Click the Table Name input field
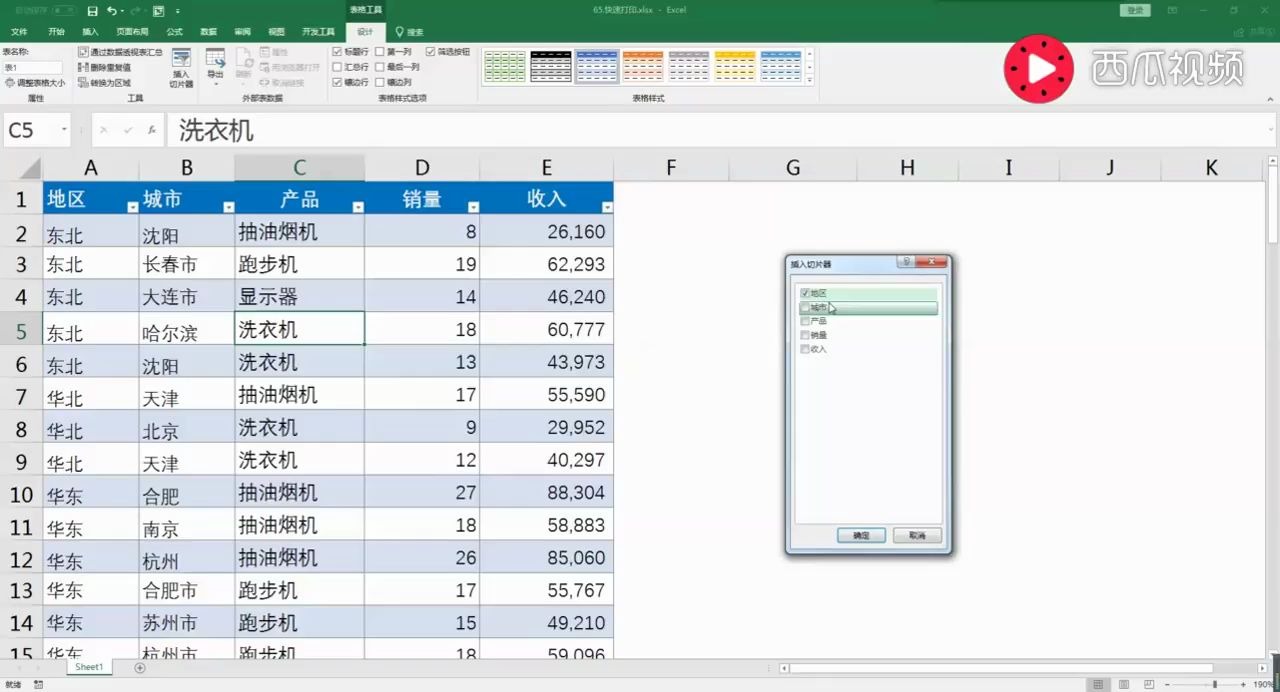 tap(32, 67)
